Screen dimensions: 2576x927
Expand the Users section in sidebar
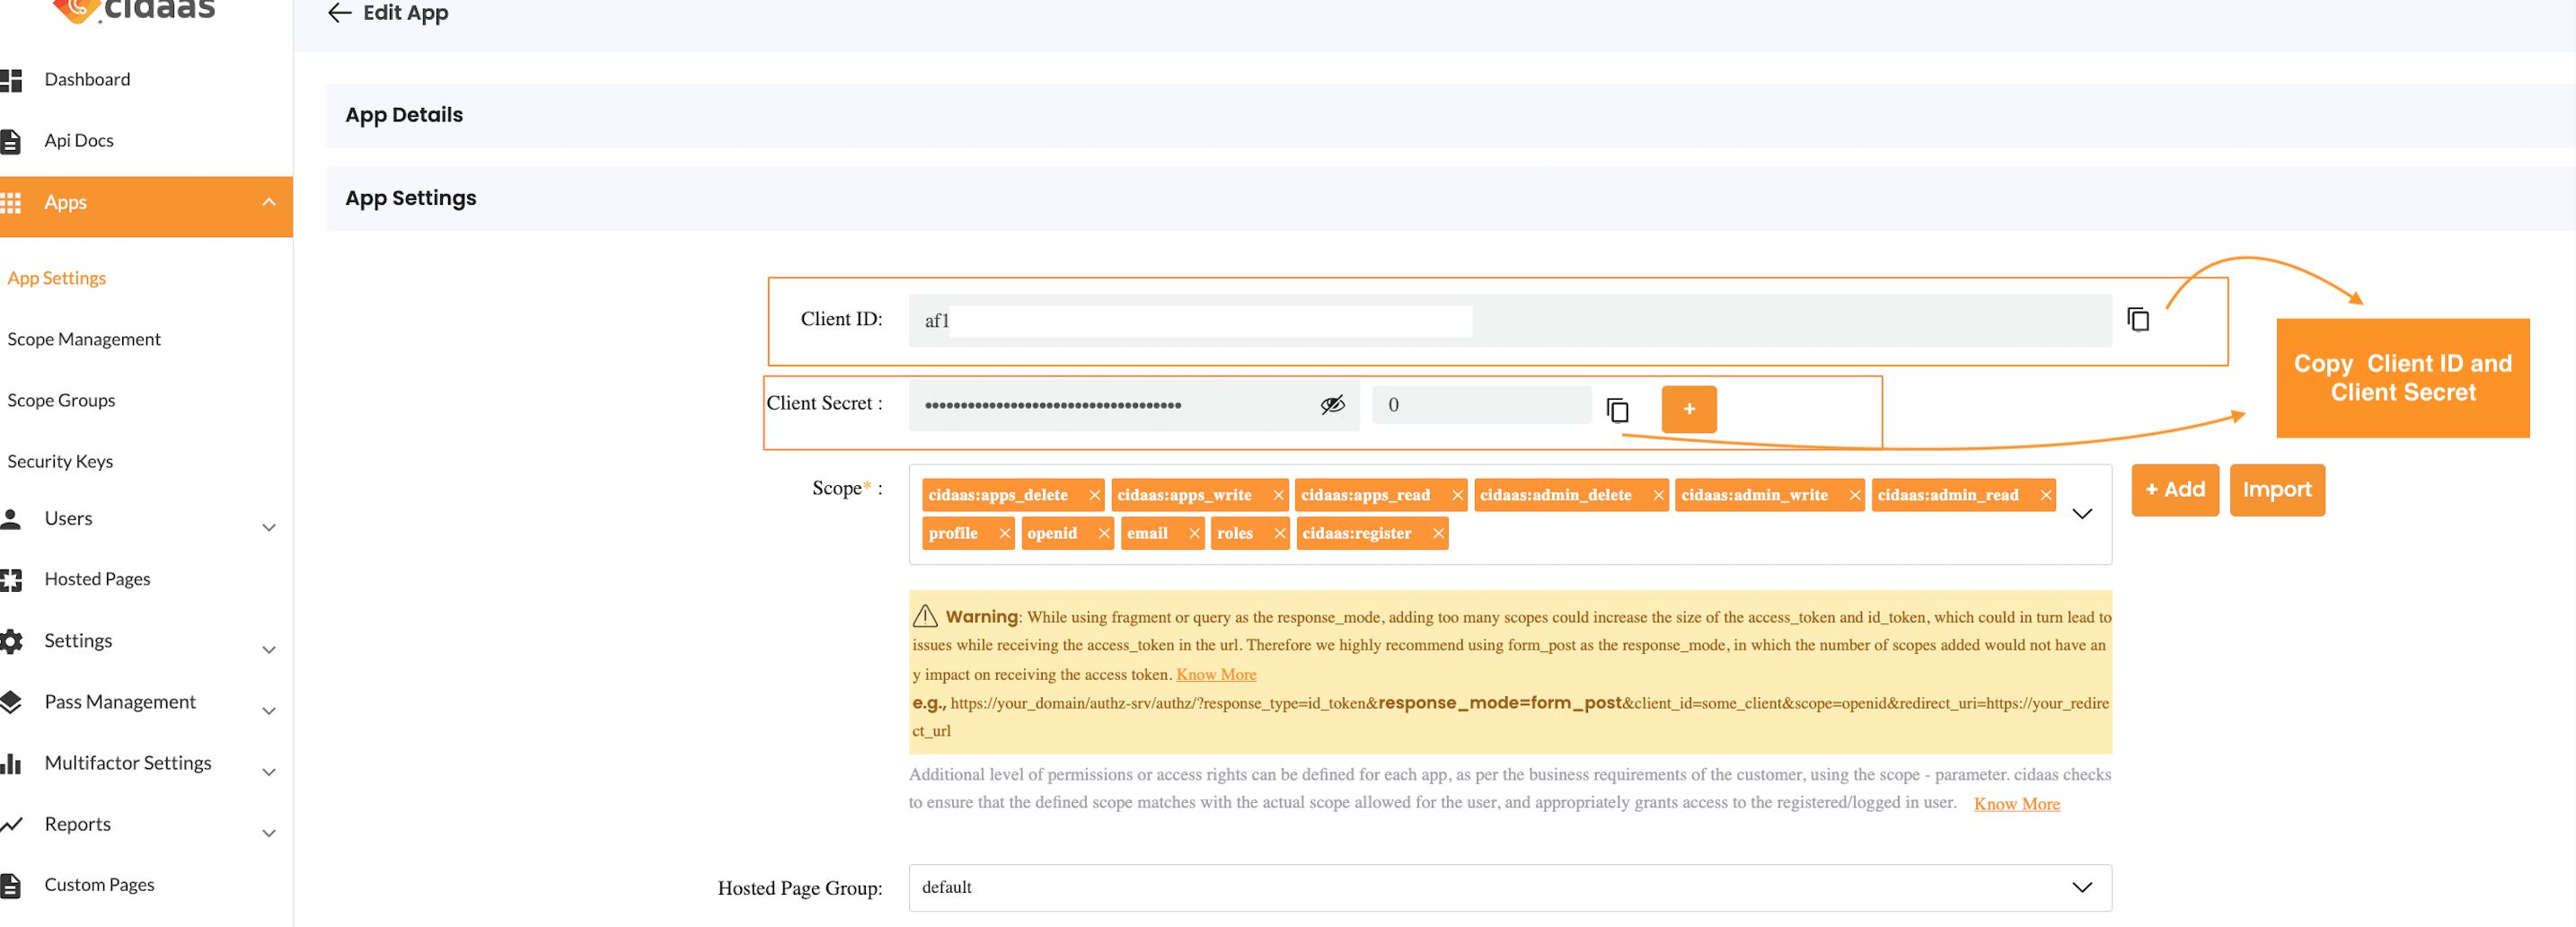268,527
